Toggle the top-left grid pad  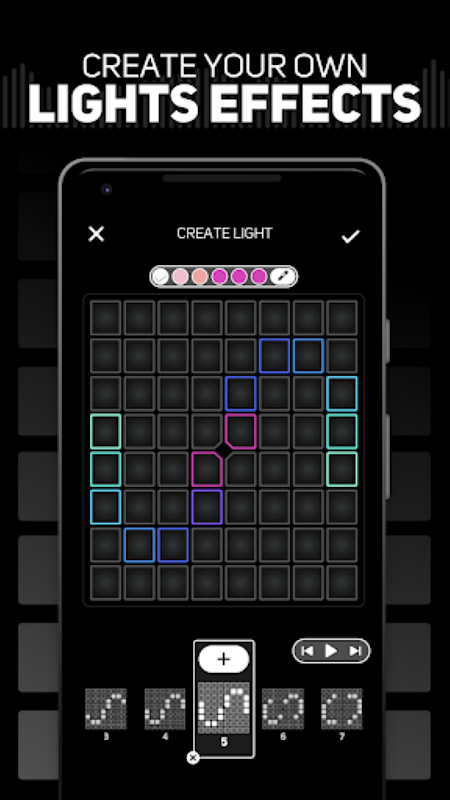pos(106,318)
